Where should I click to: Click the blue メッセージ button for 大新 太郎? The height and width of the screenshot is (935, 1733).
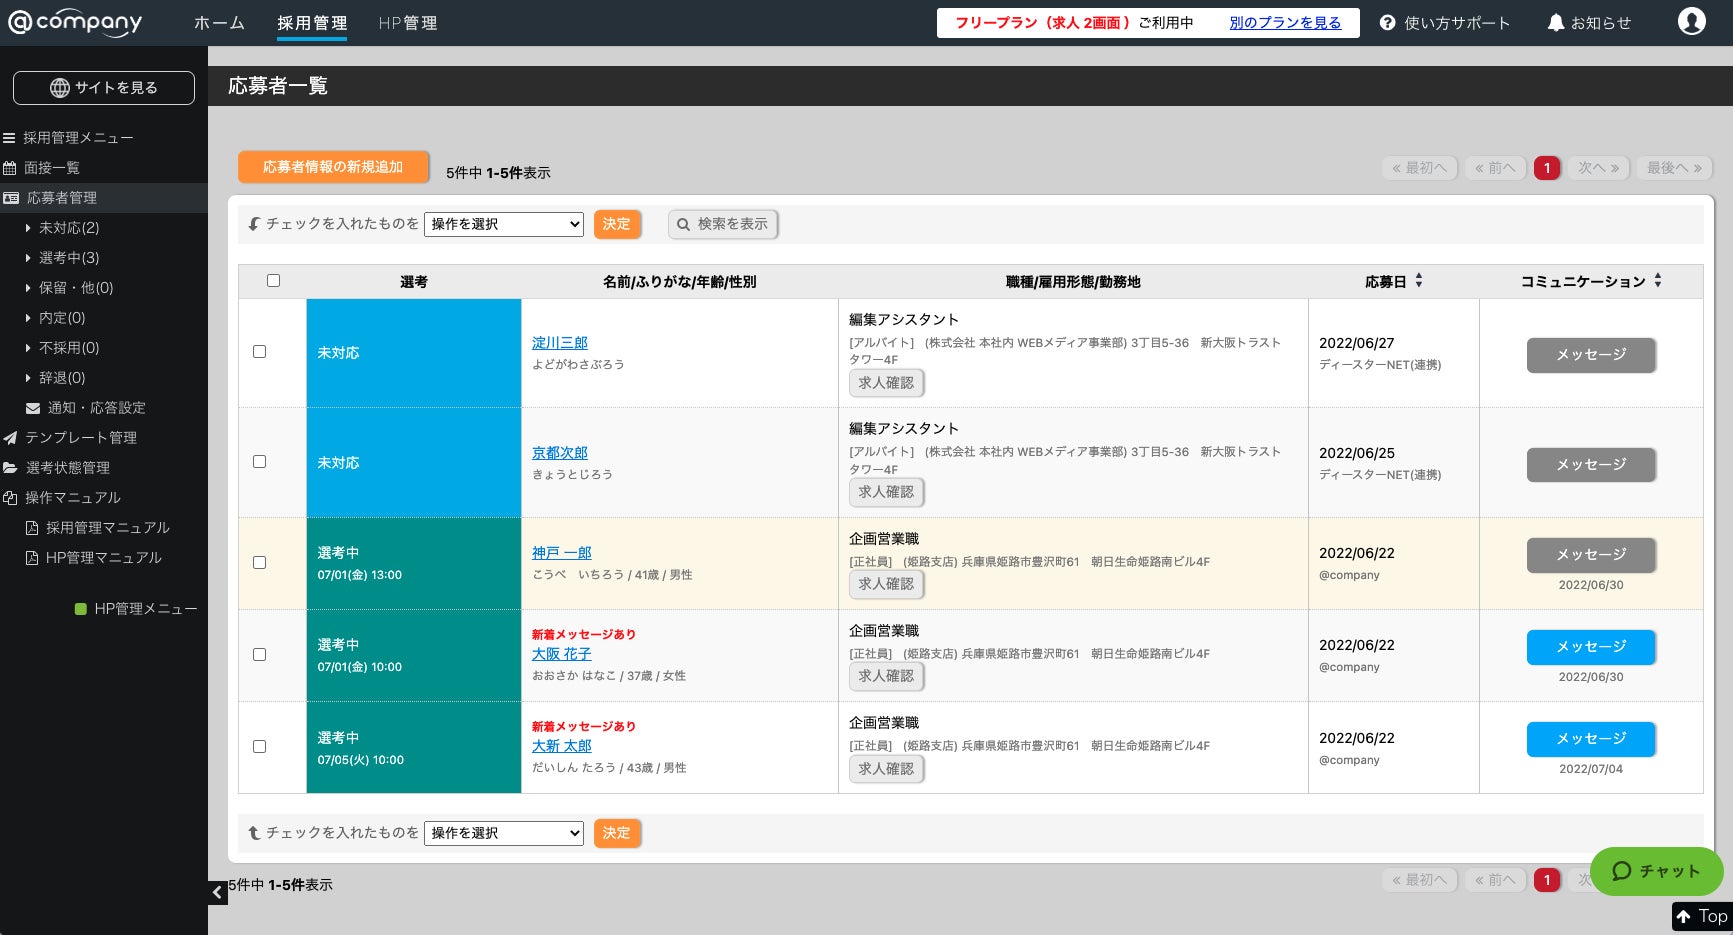pos(1590,739)
